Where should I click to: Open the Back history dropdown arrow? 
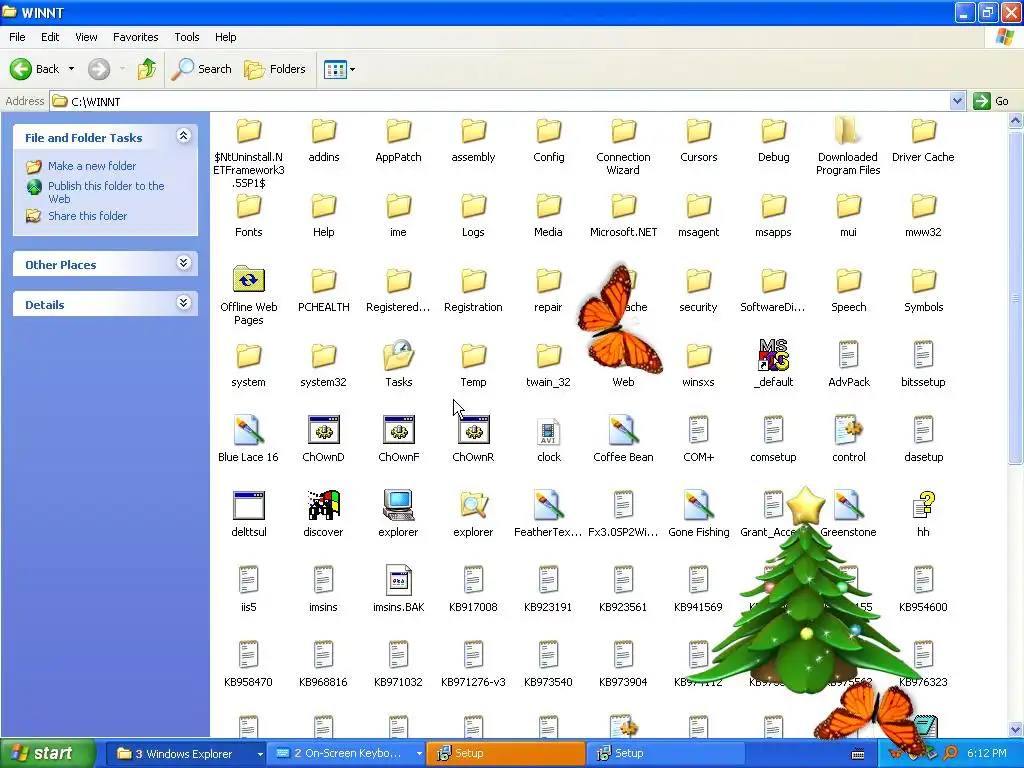[x=71, y=69]
